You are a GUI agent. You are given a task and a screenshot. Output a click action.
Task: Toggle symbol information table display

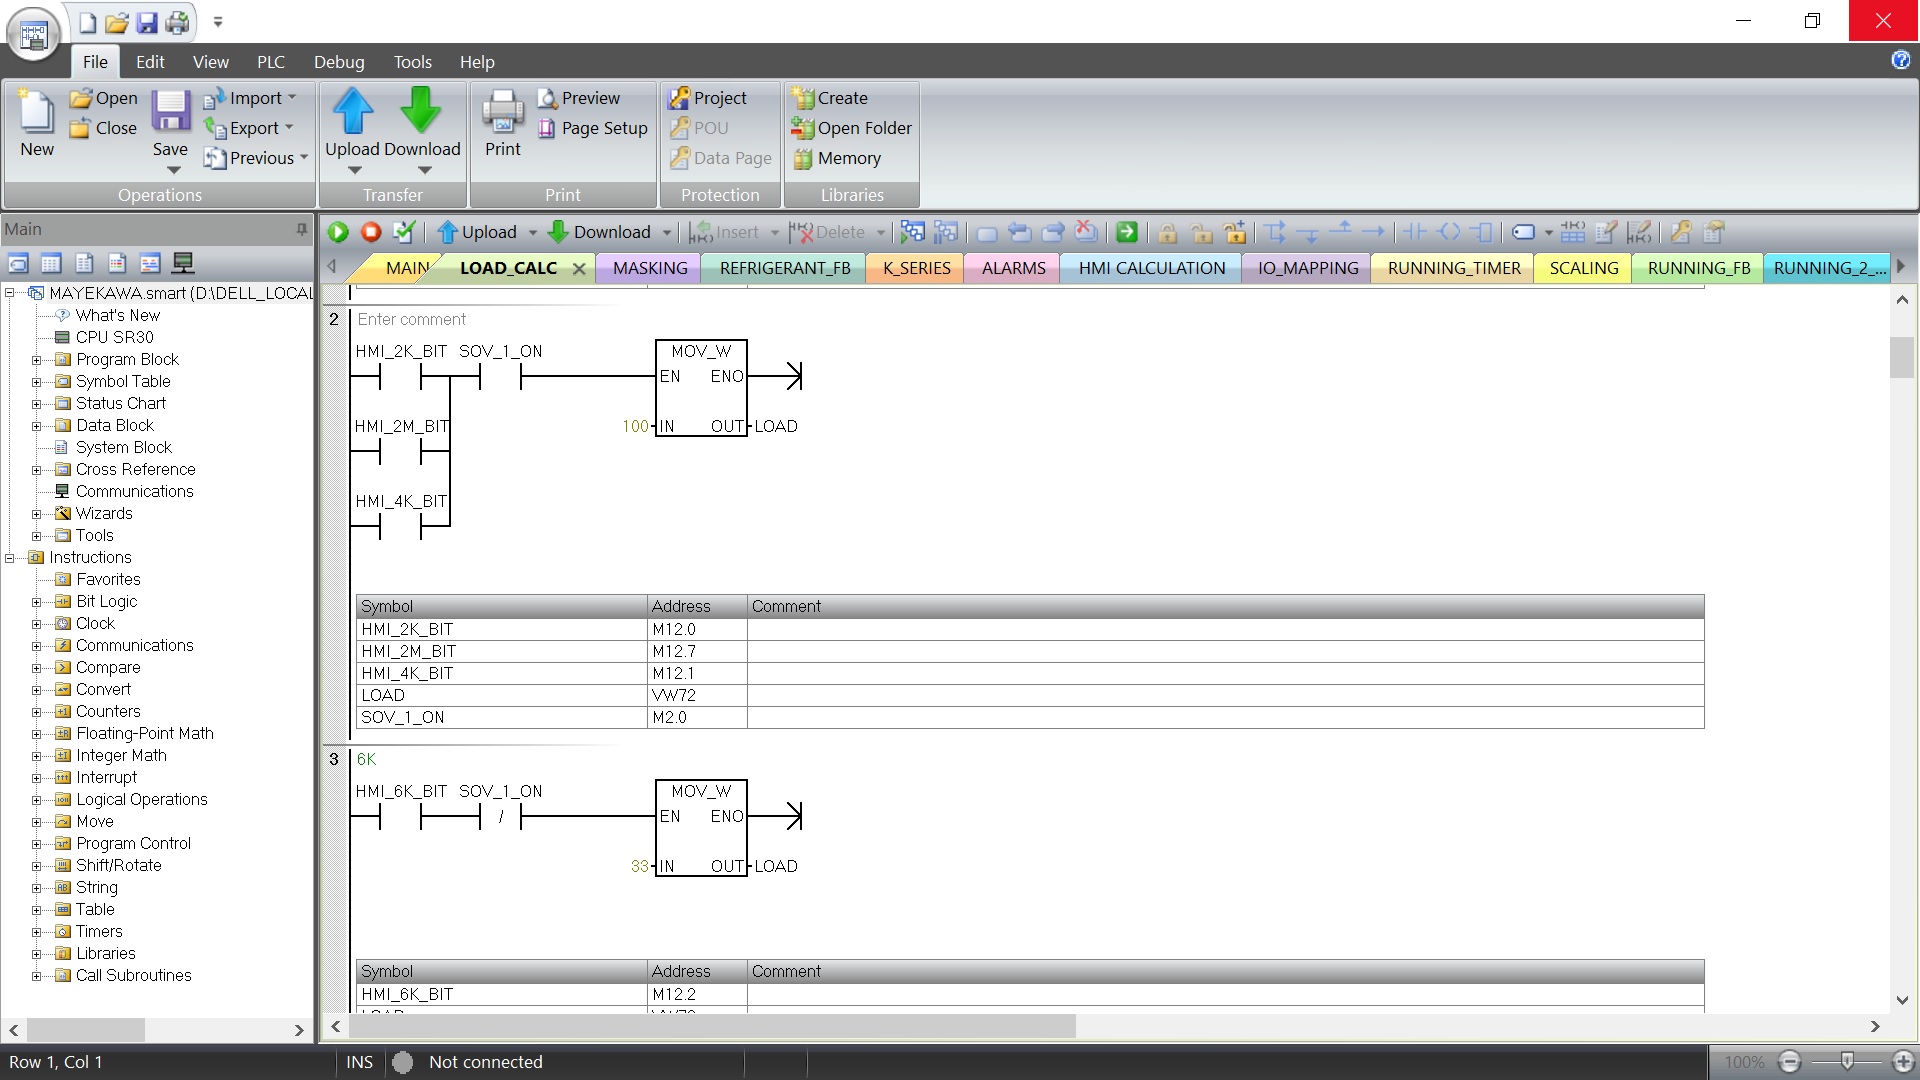tap(1572, 232)
